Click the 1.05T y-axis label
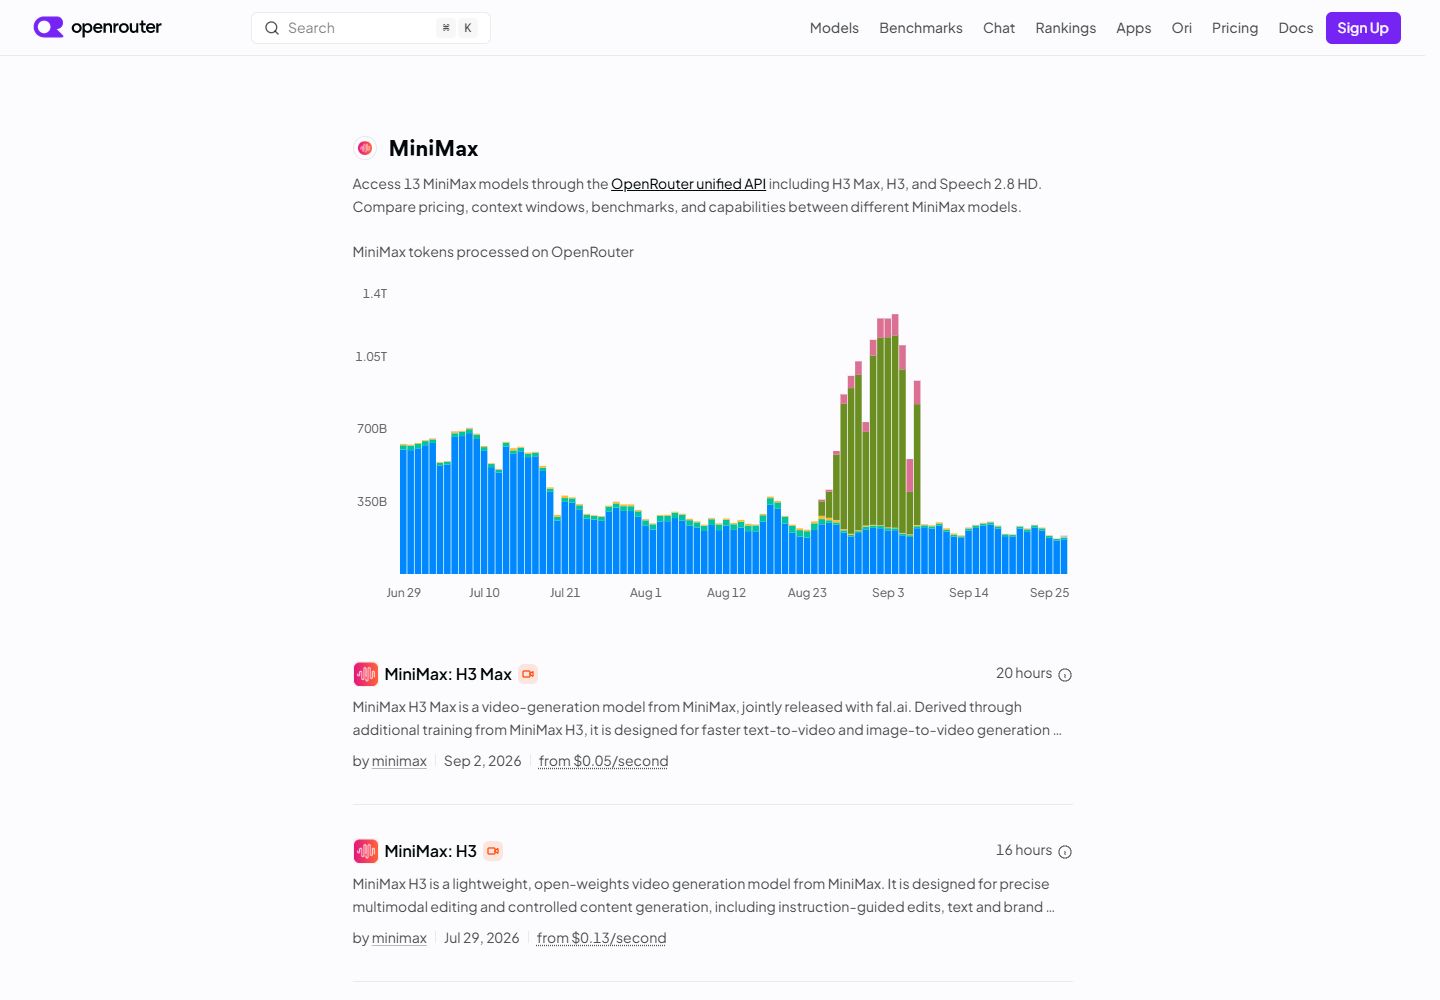 [x=371, y=357]
